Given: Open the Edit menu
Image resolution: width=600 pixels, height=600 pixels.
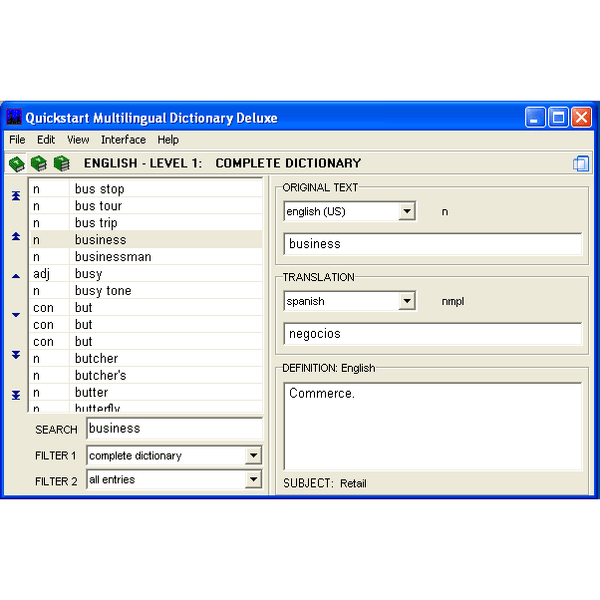Looking at the screenshot, I should click(x=46, y=140).
